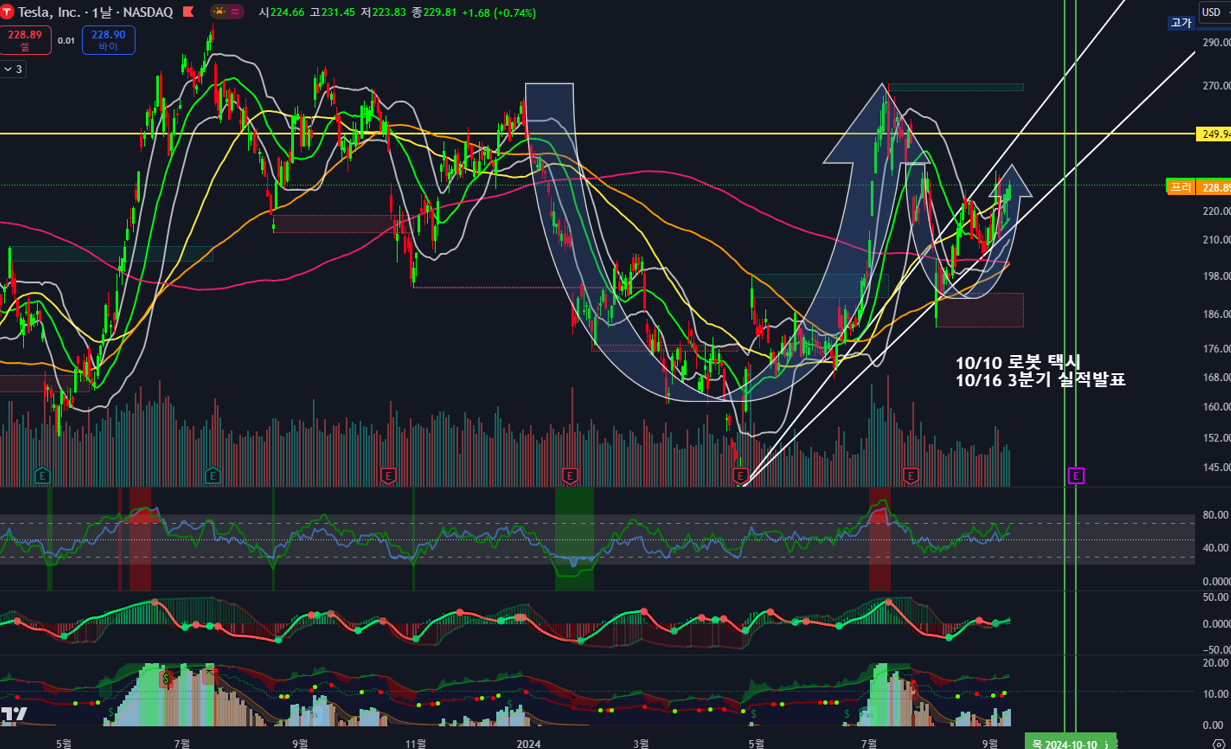Screen dimensions: 1231x749
Task: Click the sun market status icon
Action: 220,12
